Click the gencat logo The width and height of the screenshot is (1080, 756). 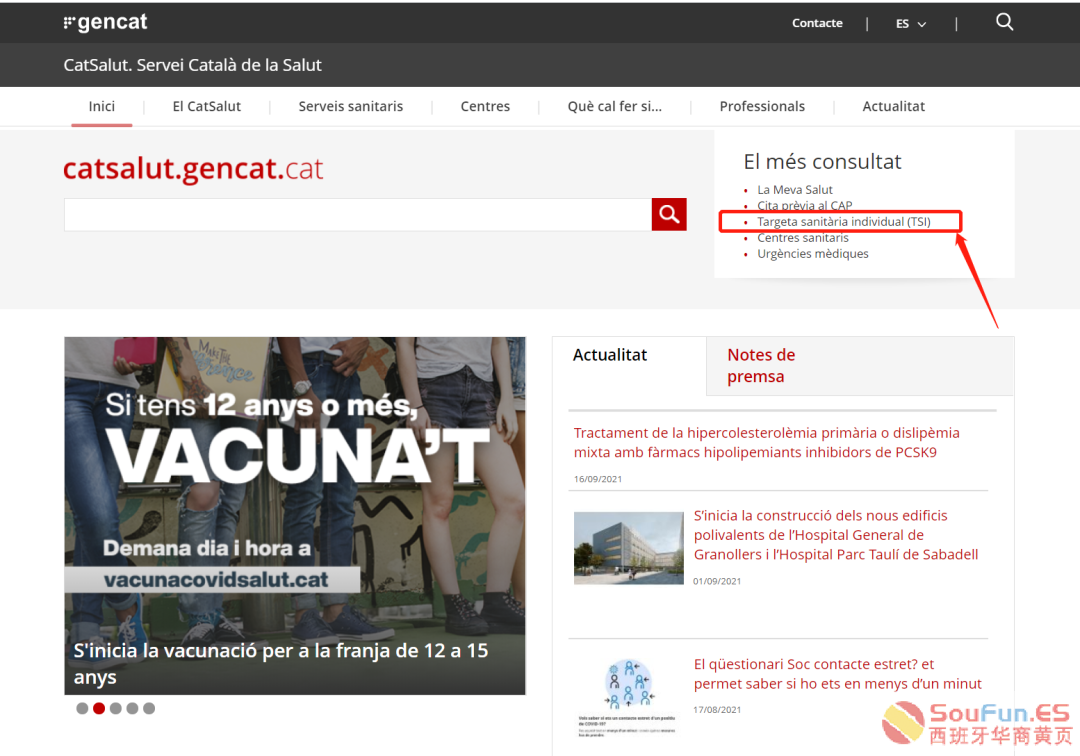tap(105, 22)
